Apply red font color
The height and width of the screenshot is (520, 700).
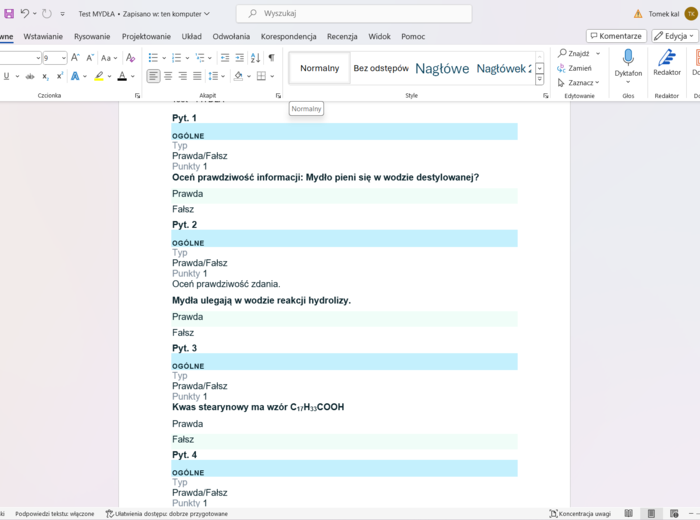122,76
